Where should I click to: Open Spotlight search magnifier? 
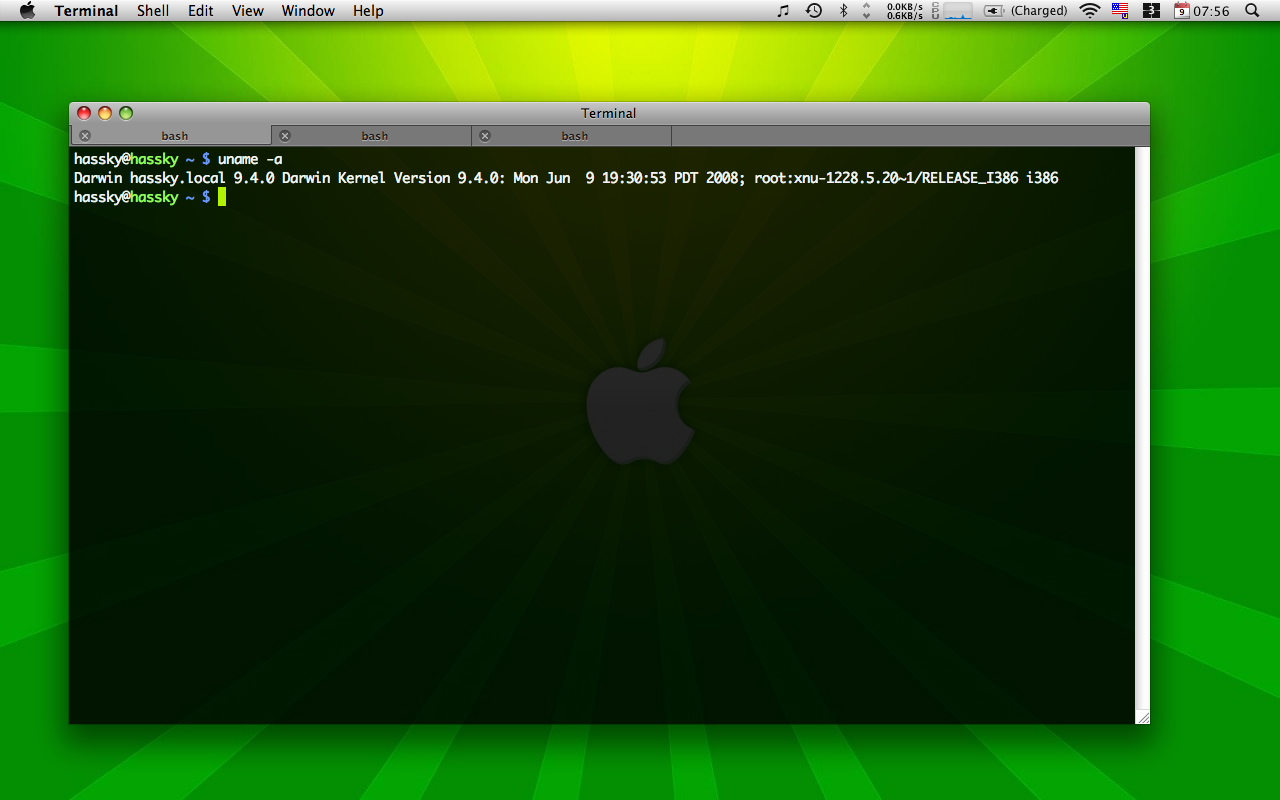tap(1252, 11)
